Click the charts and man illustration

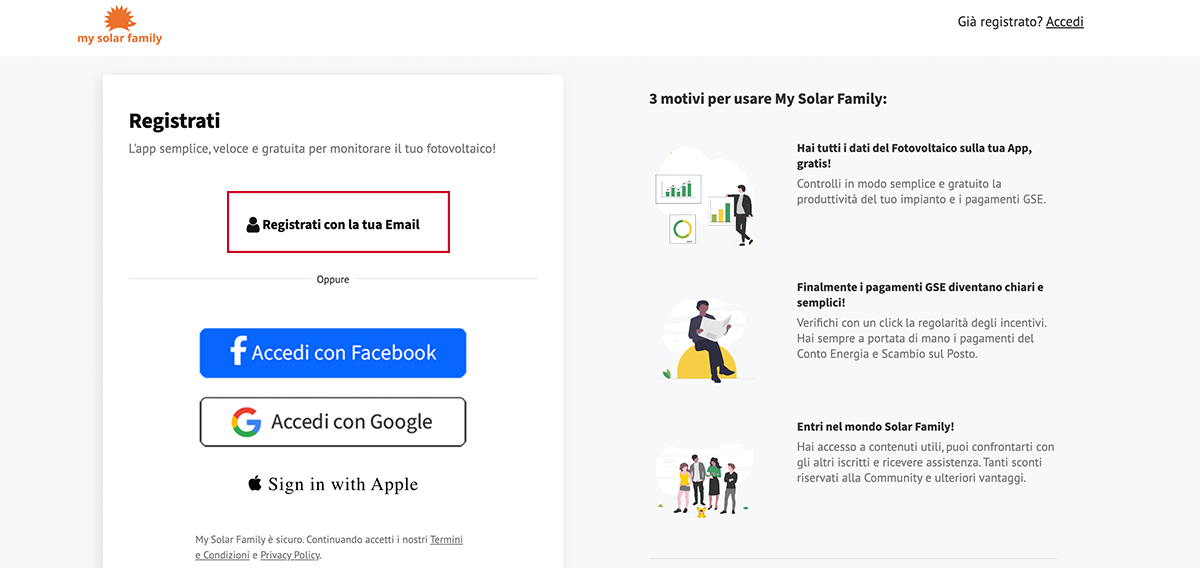tap(704, 197)
